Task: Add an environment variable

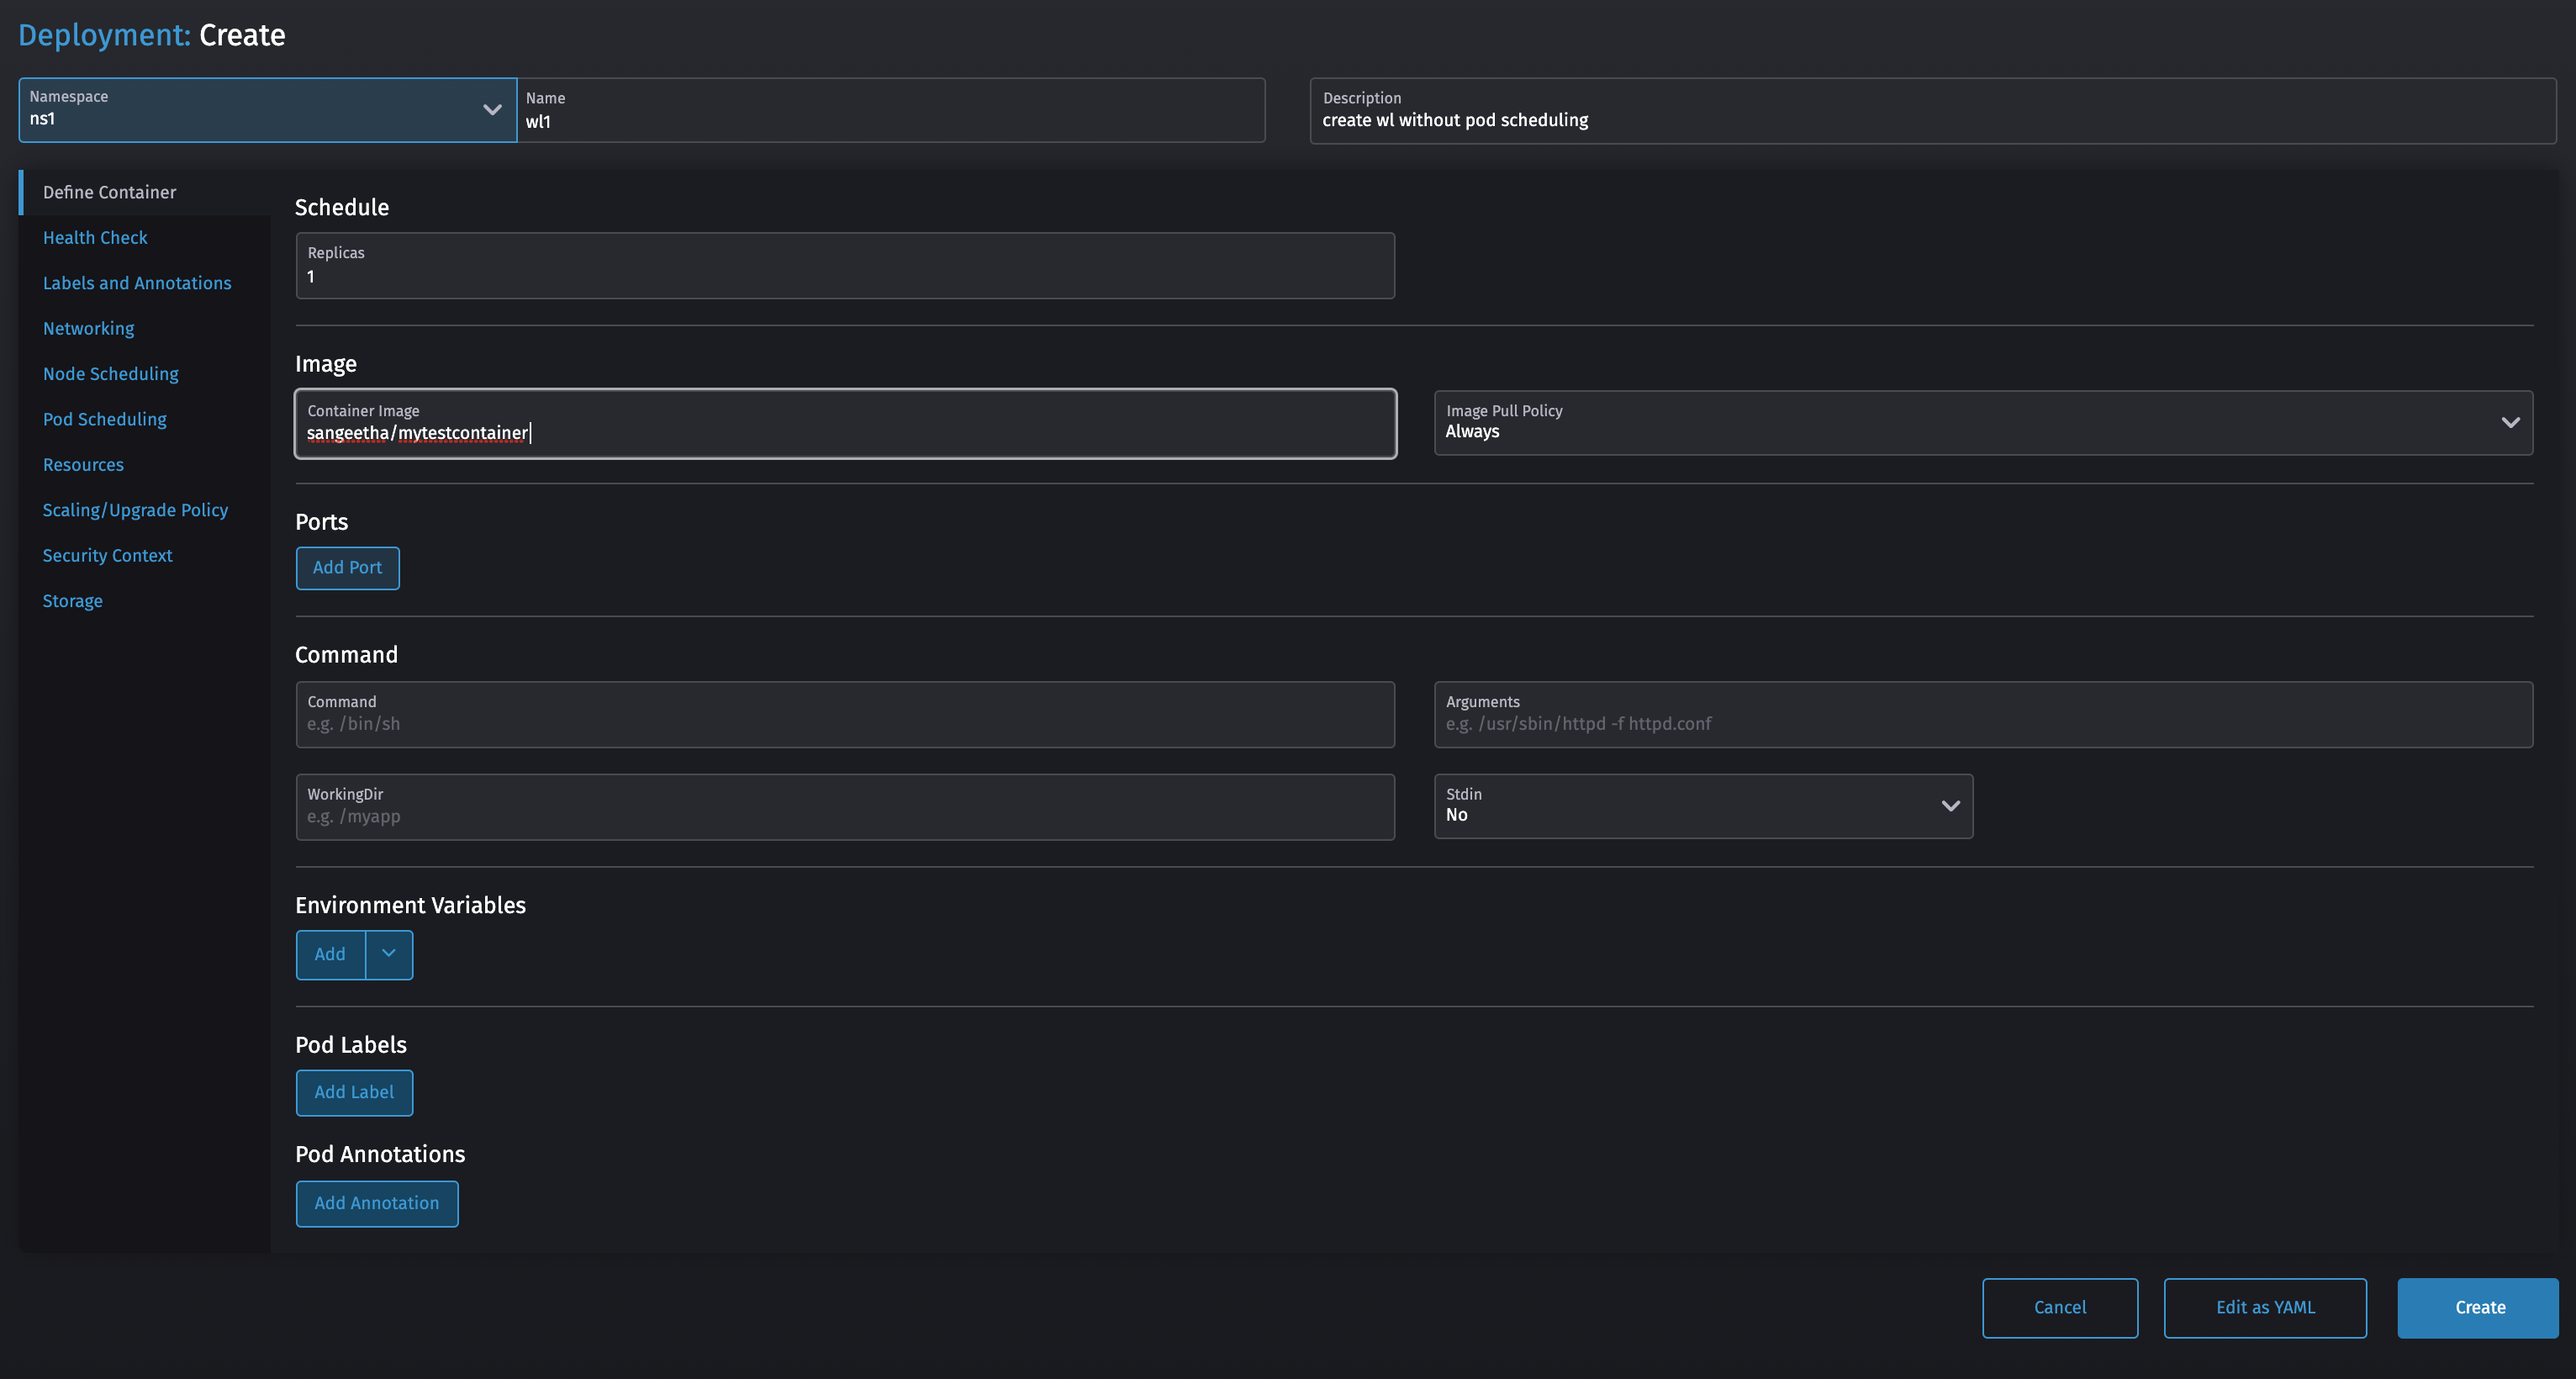Action: click(330, 955)
